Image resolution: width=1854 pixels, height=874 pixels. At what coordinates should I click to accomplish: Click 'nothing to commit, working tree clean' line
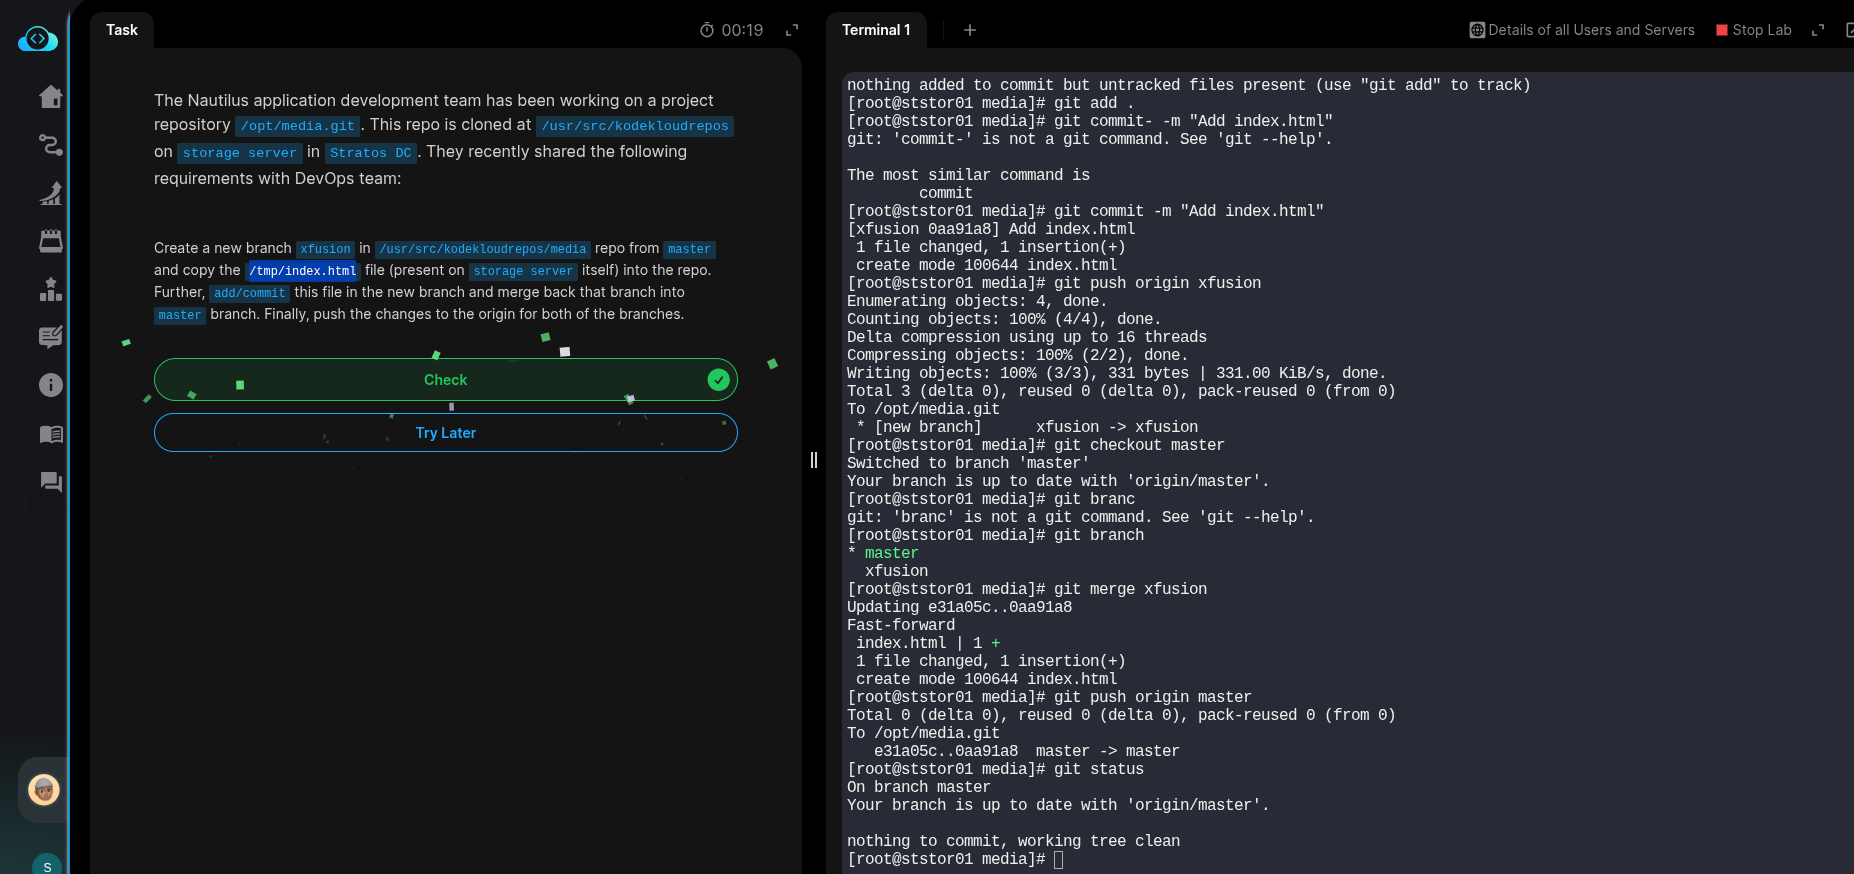pos(1013,841)
